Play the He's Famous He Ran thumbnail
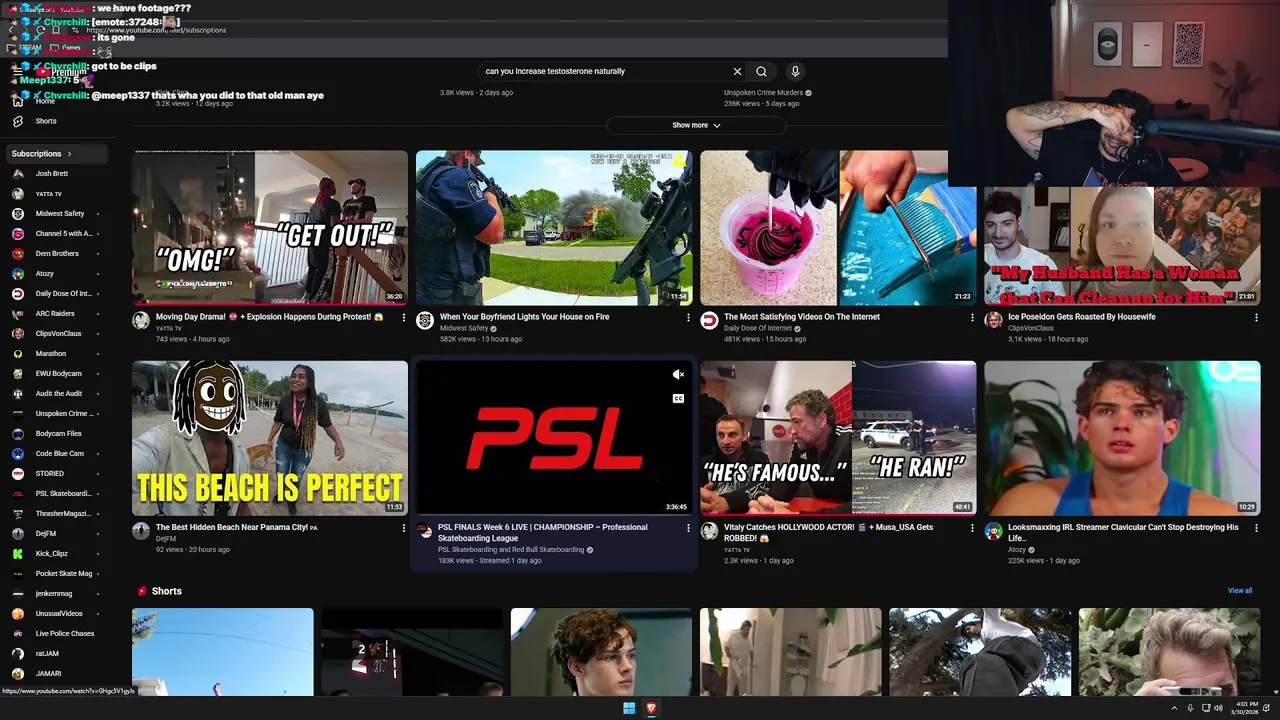The height and width of the screenshot is (720, 1280). pos(838,438)
